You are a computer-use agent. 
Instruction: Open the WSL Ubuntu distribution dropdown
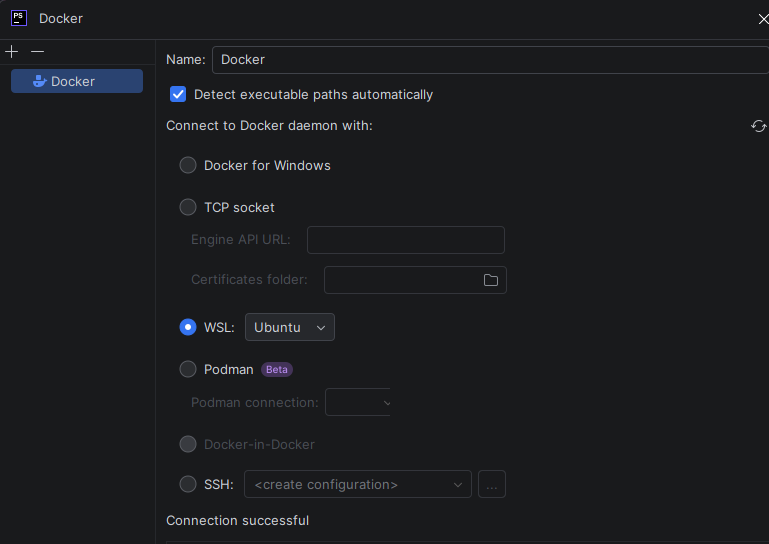[290, 327]
